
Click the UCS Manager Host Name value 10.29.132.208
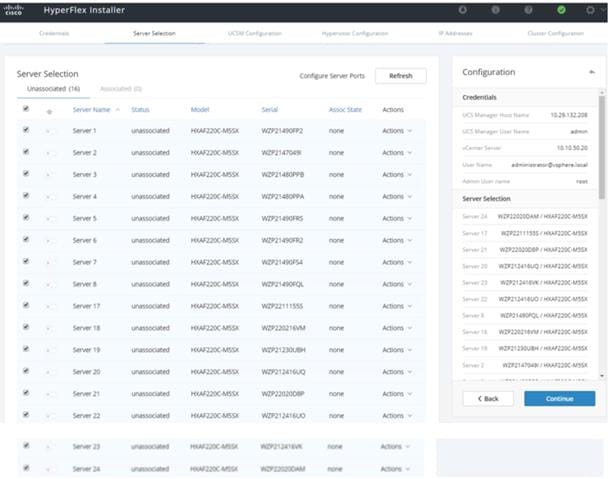(569, 115)
